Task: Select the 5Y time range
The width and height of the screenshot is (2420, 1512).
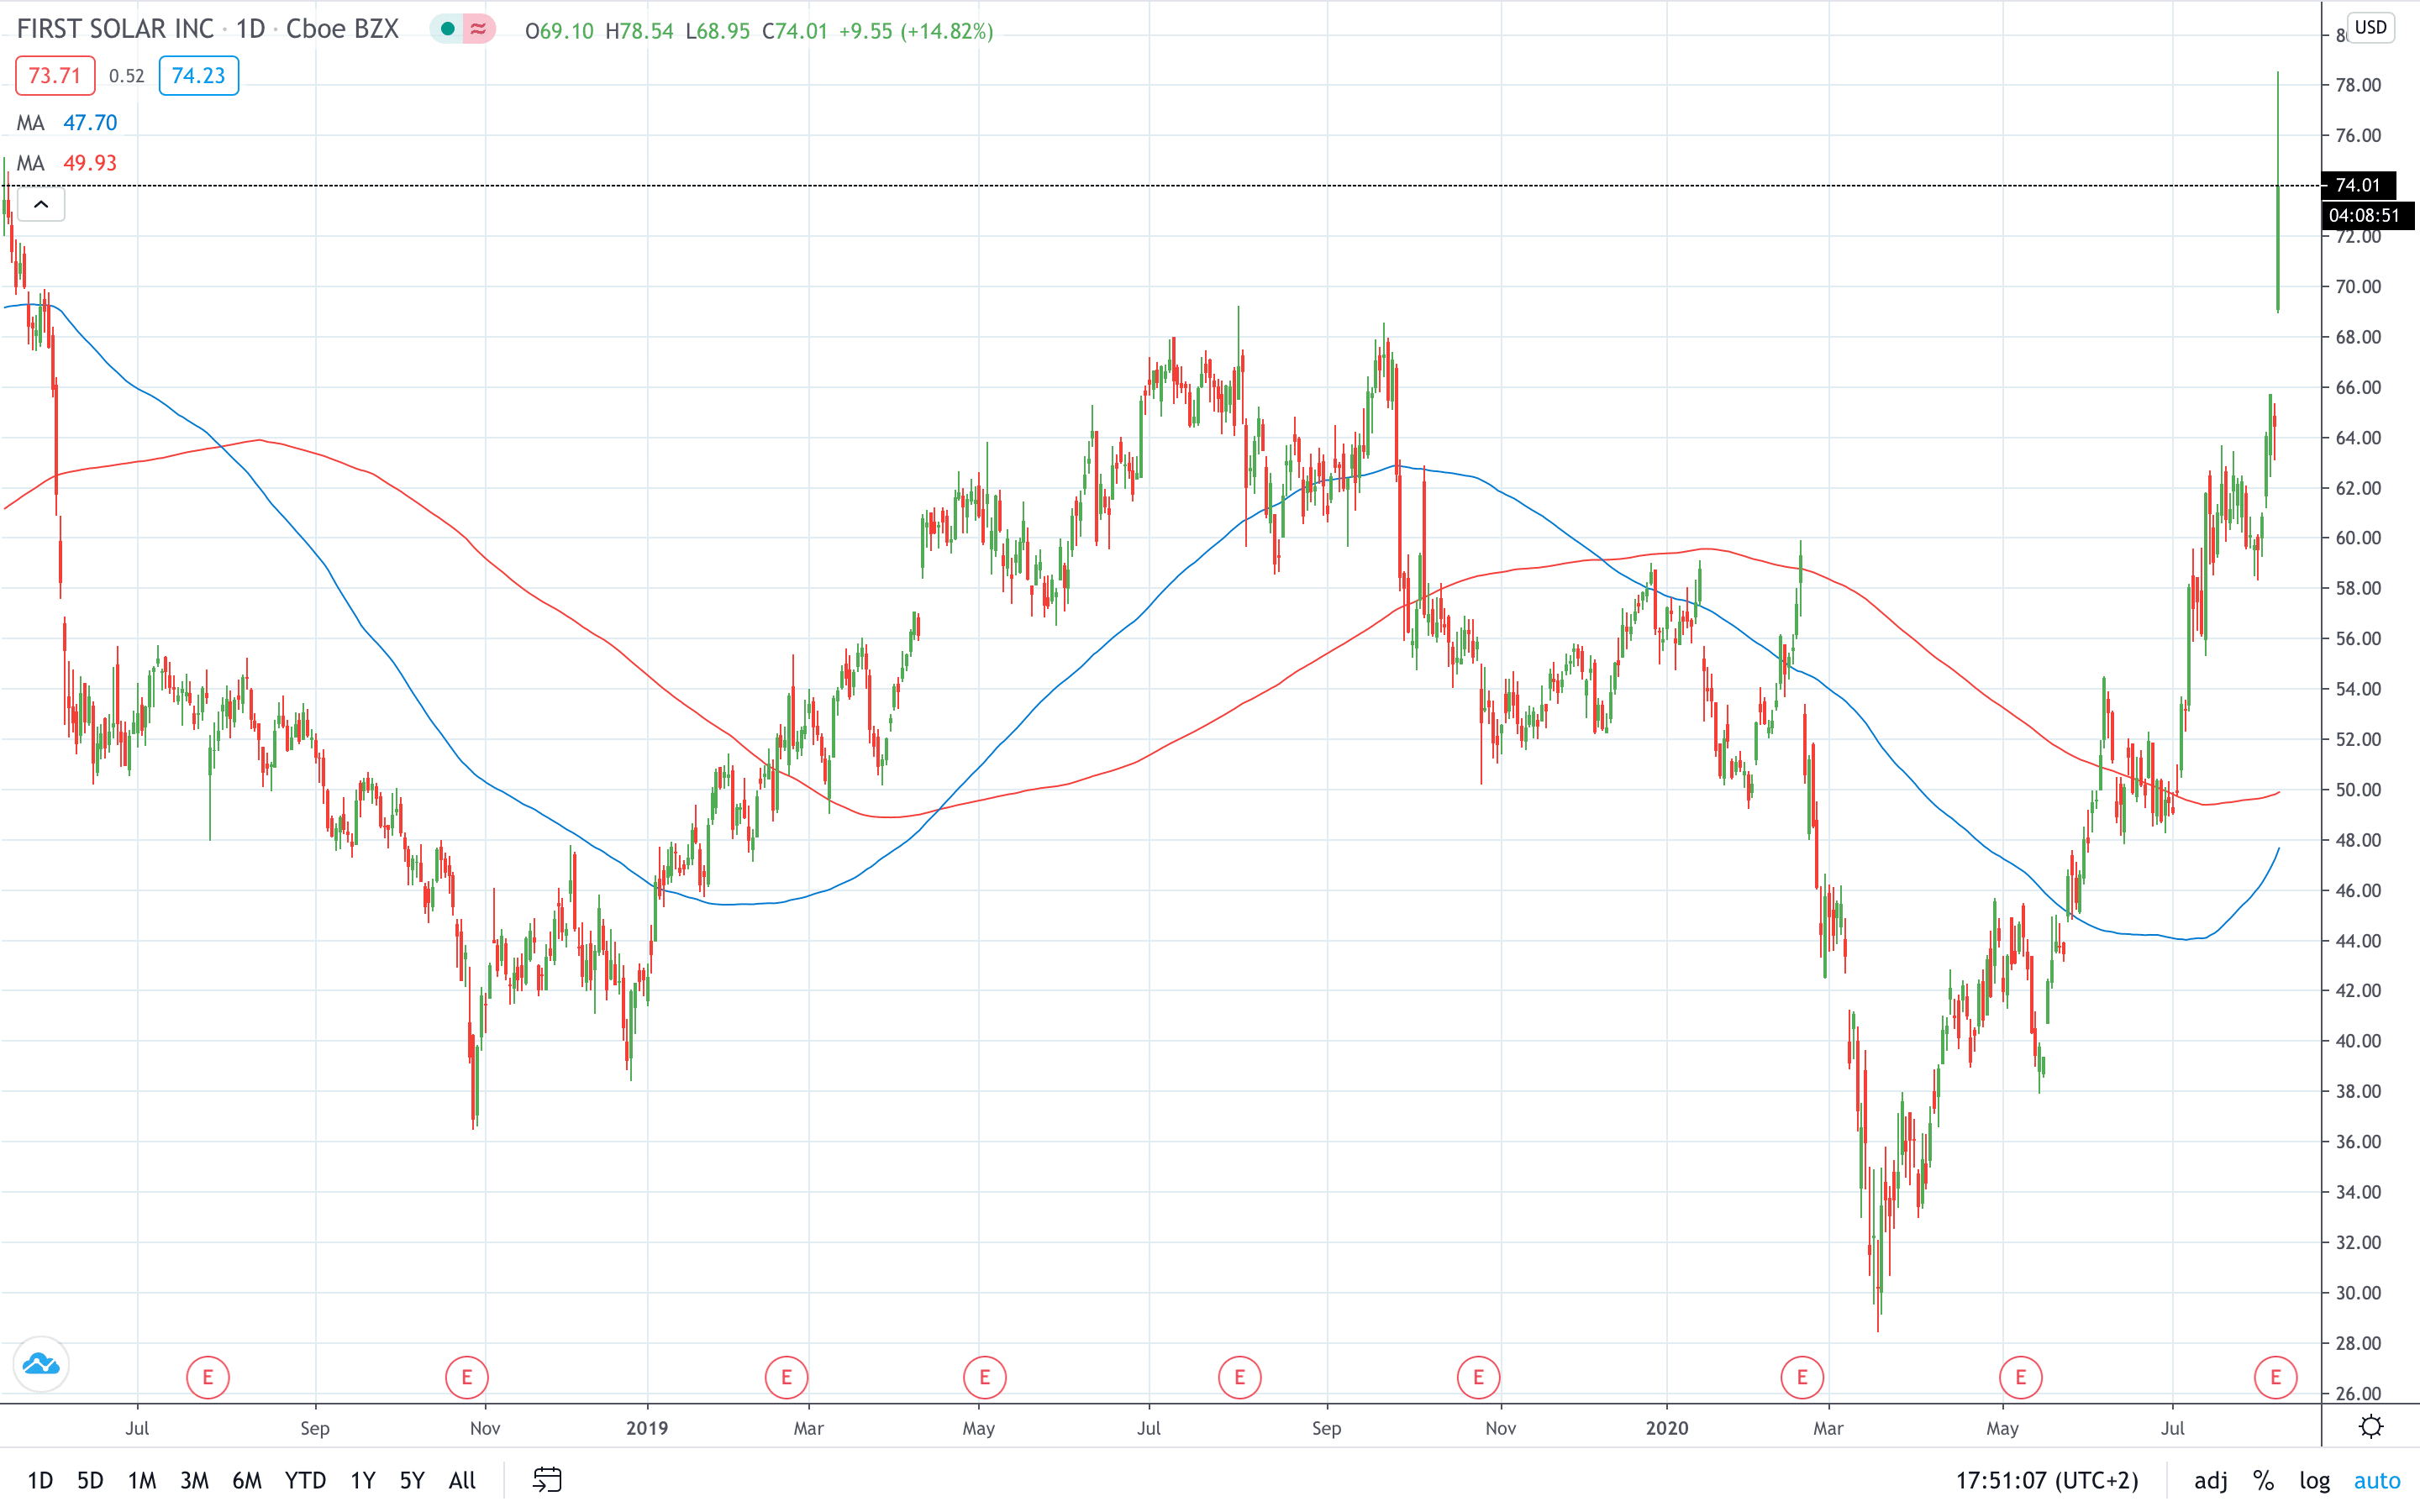Action: 412,1480
